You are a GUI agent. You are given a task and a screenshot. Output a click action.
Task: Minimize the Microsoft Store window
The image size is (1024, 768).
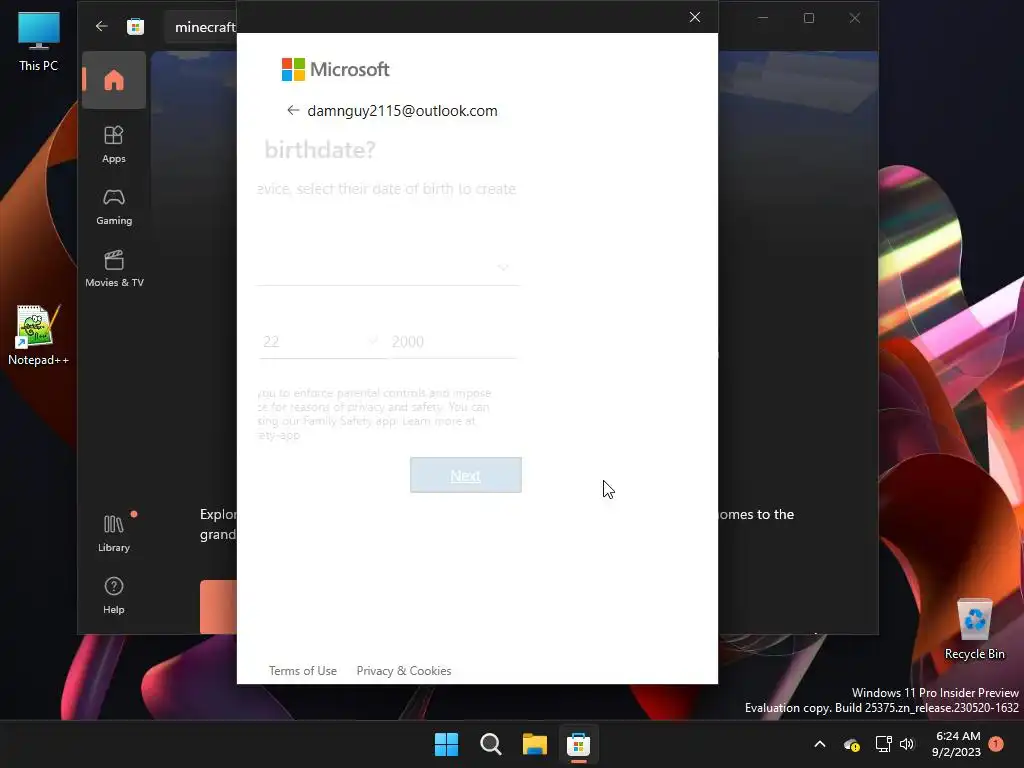coord(763,18)
